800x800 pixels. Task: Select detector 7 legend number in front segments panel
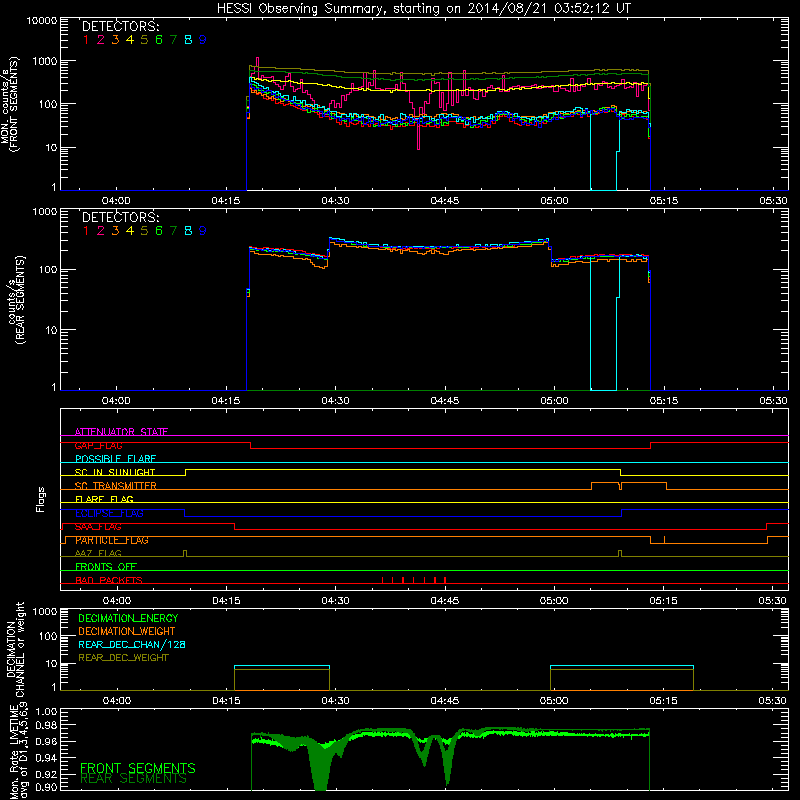pyautogui.click(x=173, y=40)
